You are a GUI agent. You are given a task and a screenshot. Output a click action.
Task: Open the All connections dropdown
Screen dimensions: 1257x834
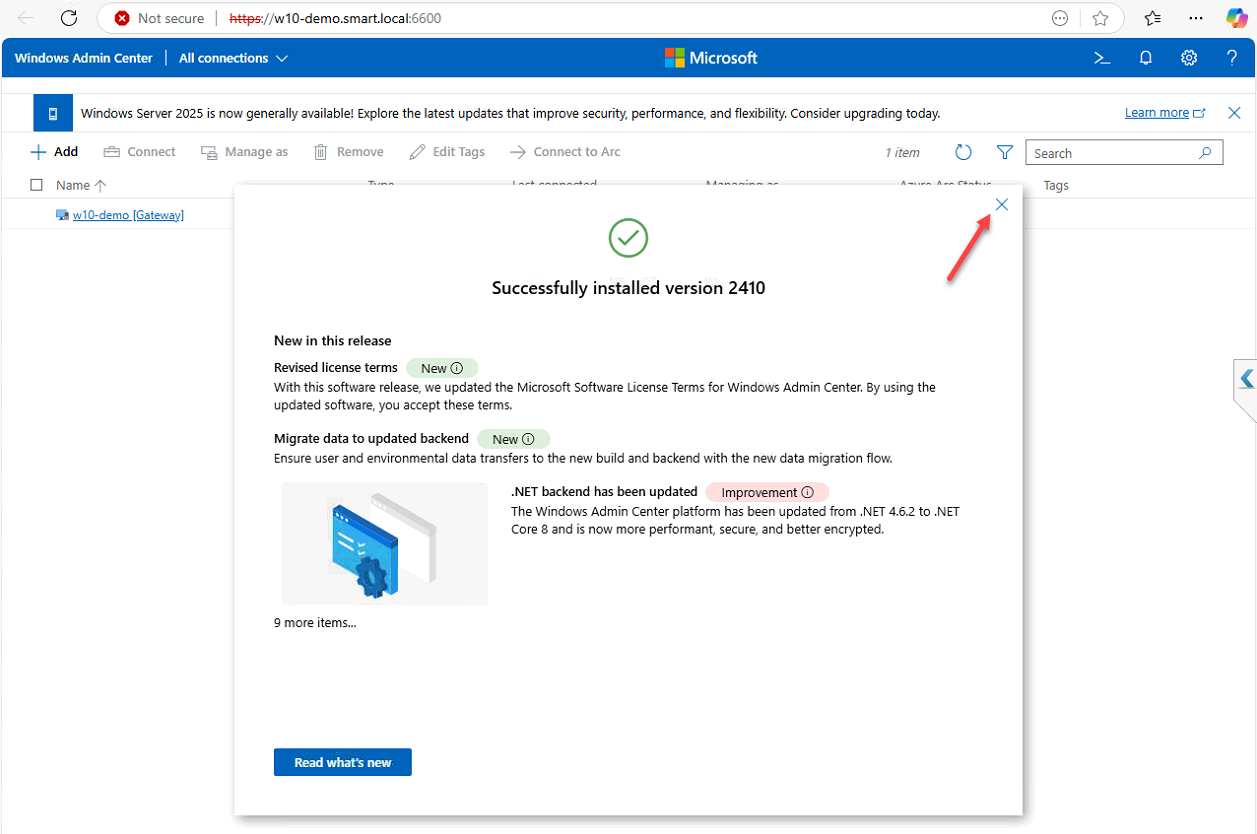tap(233, 58)
